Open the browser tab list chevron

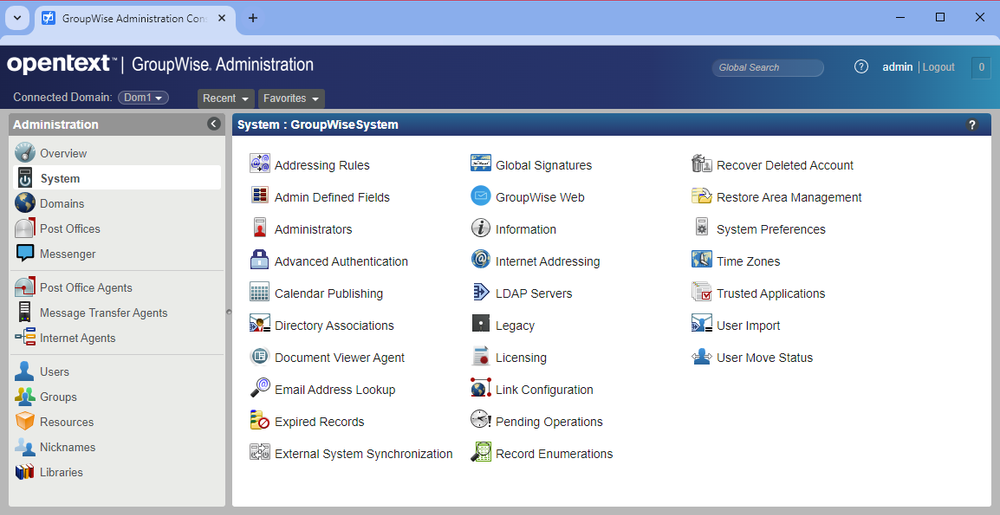coord(17,18)
